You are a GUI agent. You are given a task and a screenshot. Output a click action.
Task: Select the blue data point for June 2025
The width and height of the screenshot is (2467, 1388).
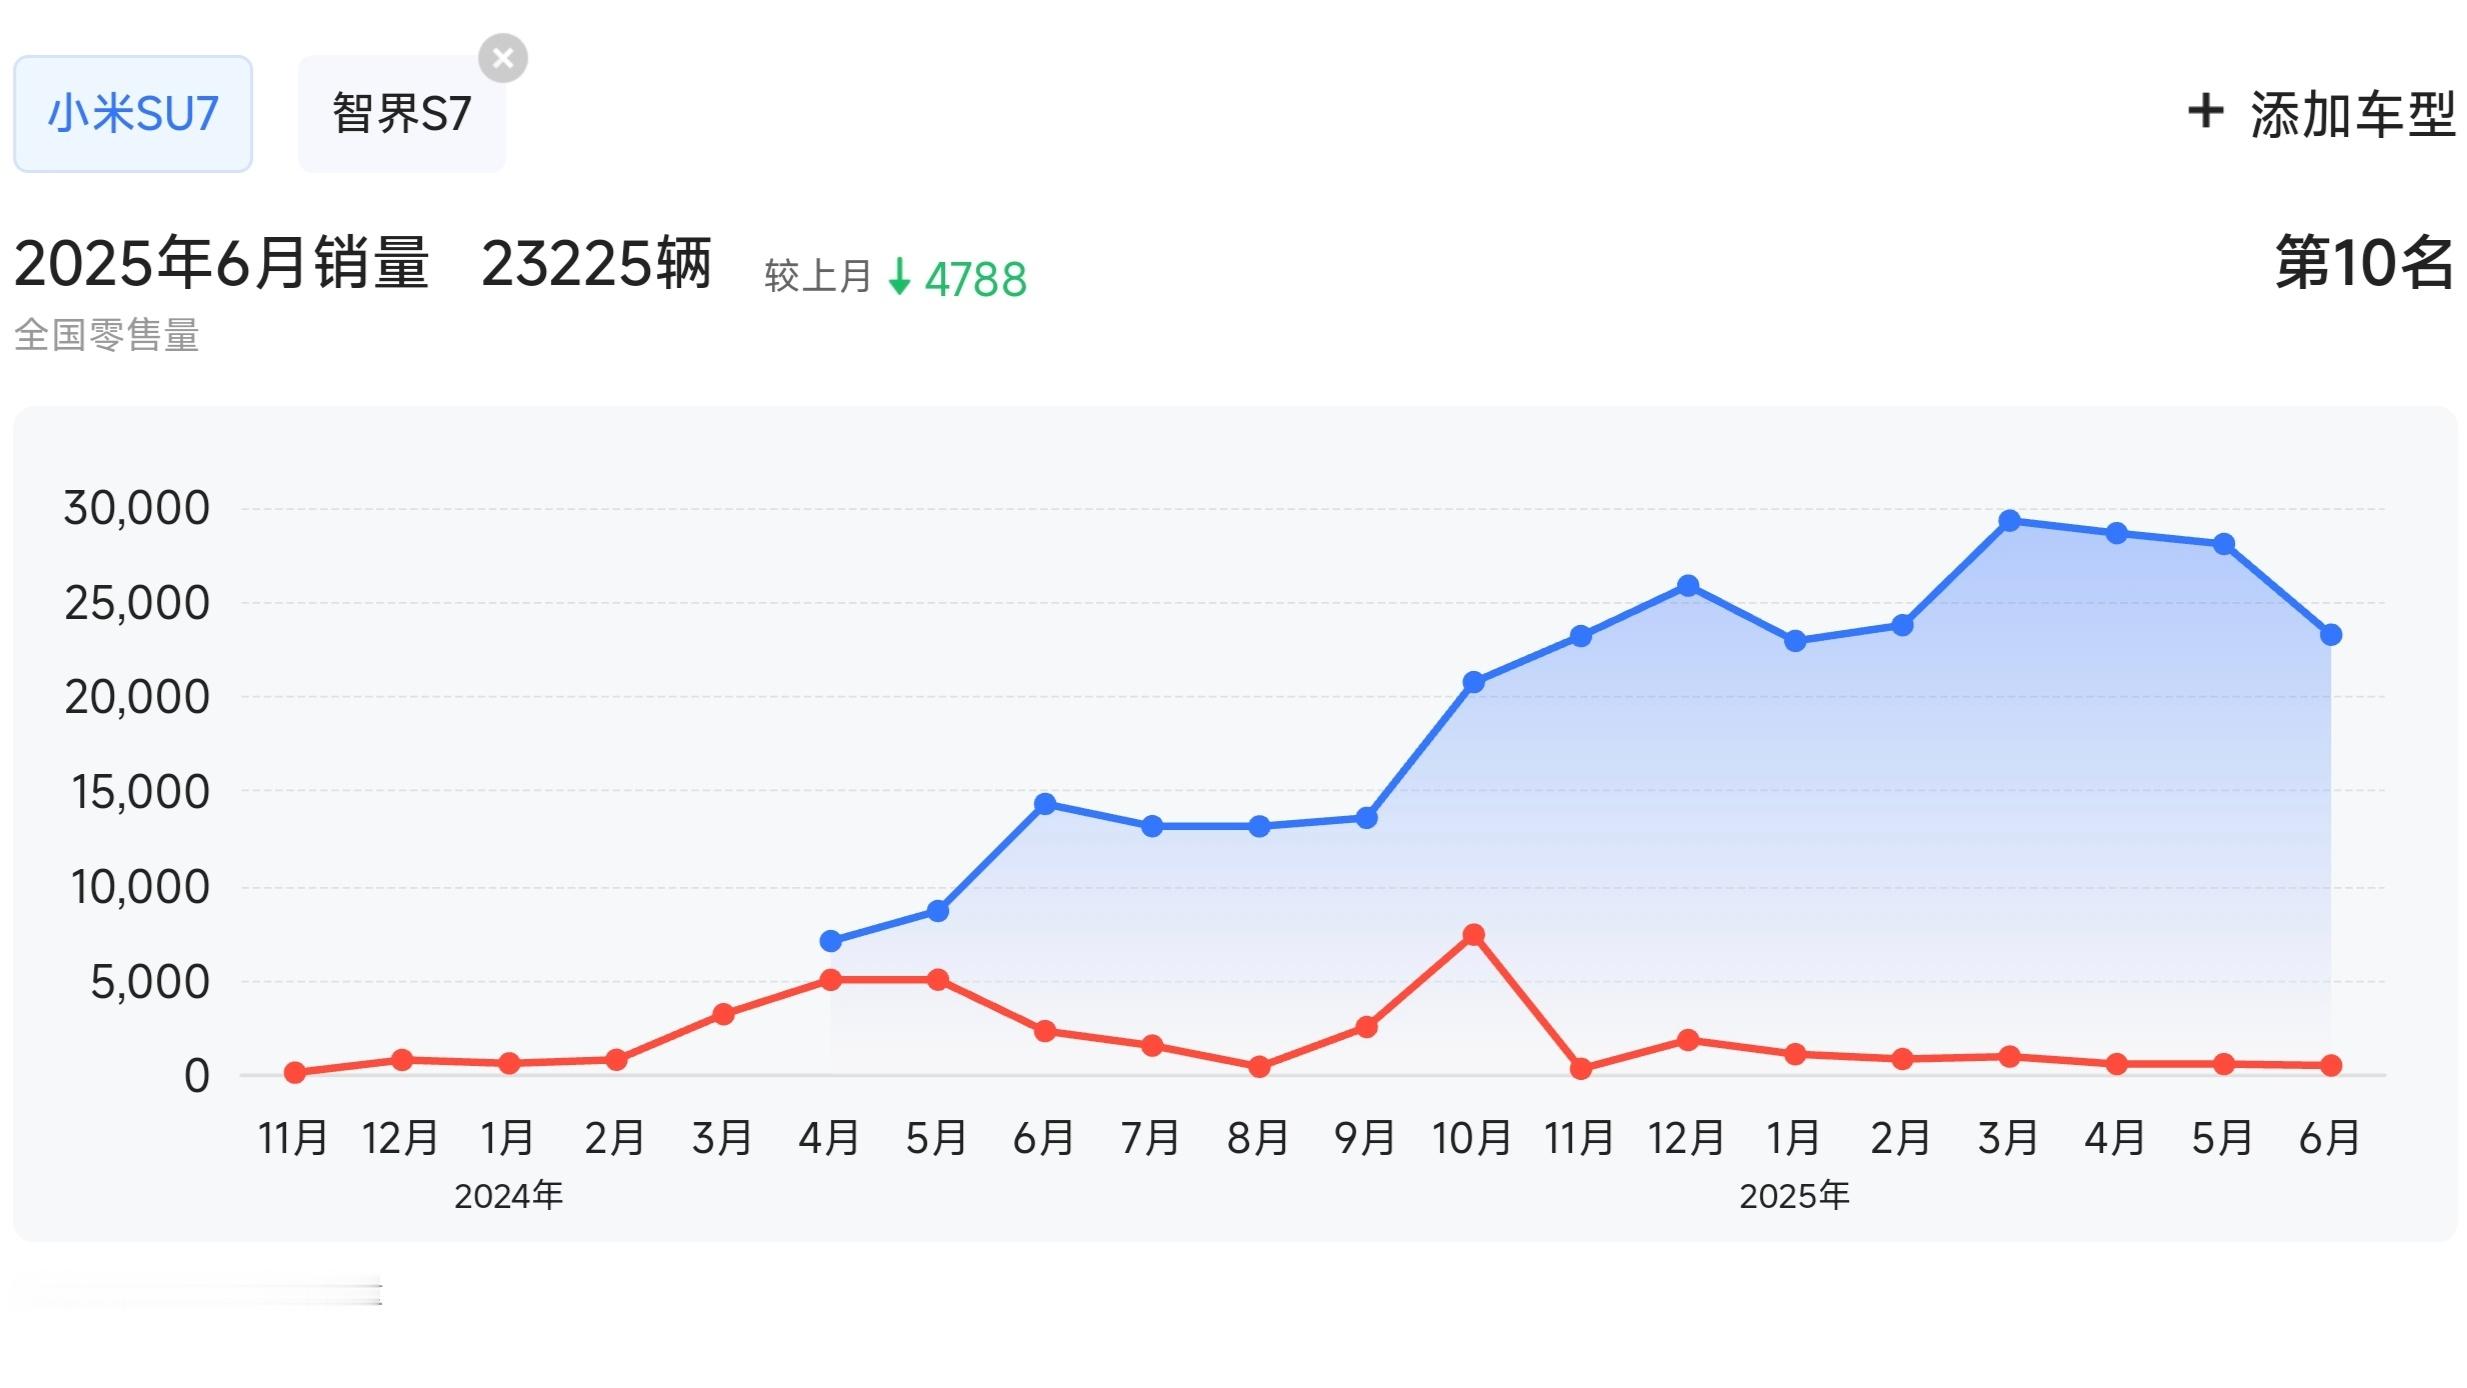(x=2330, y=635)
